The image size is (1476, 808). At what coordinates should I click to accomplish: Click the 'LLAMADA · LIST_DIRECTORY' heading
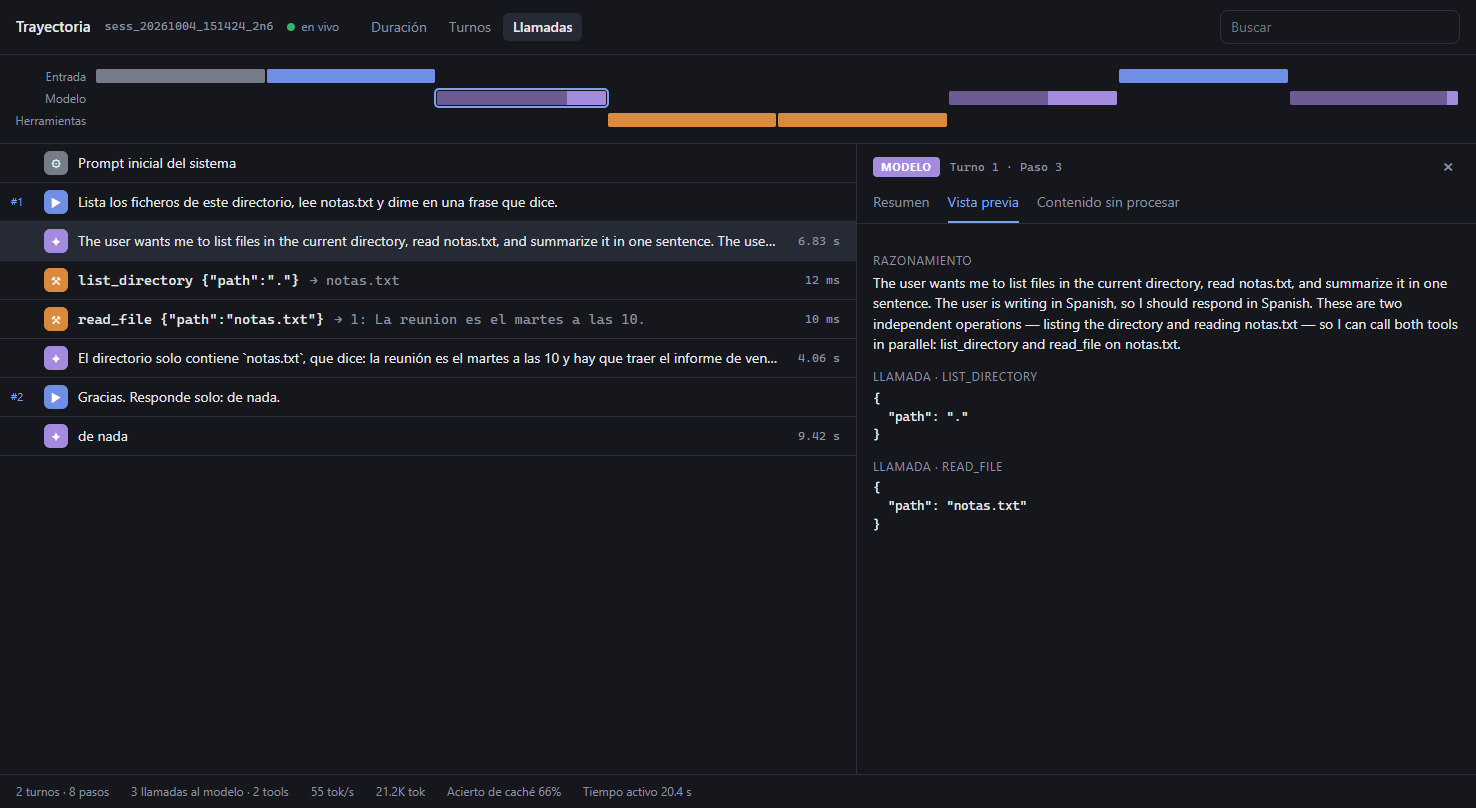955,377
